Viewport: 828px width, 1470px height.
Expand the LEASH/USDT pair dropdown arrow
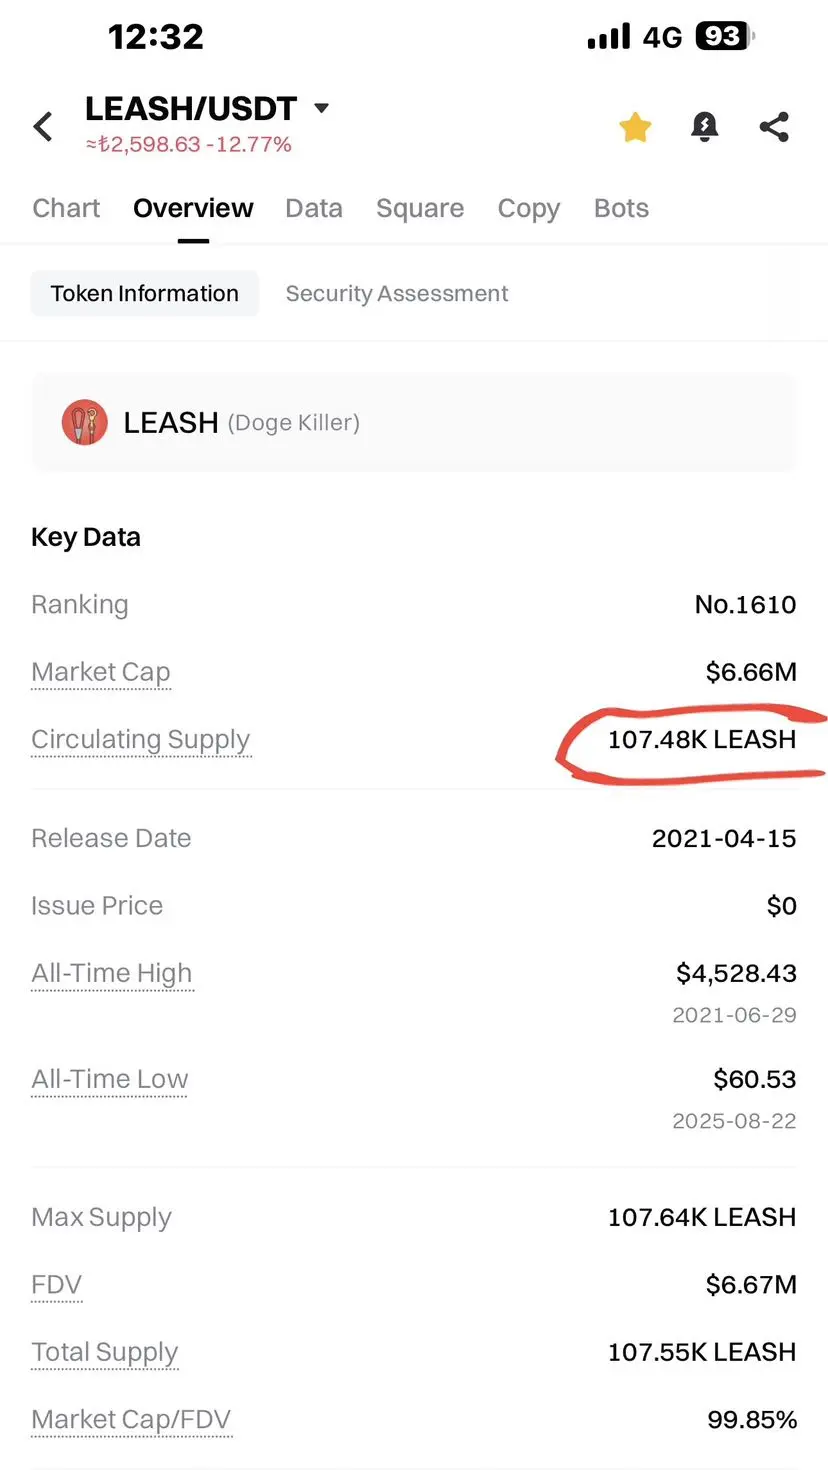321,108
